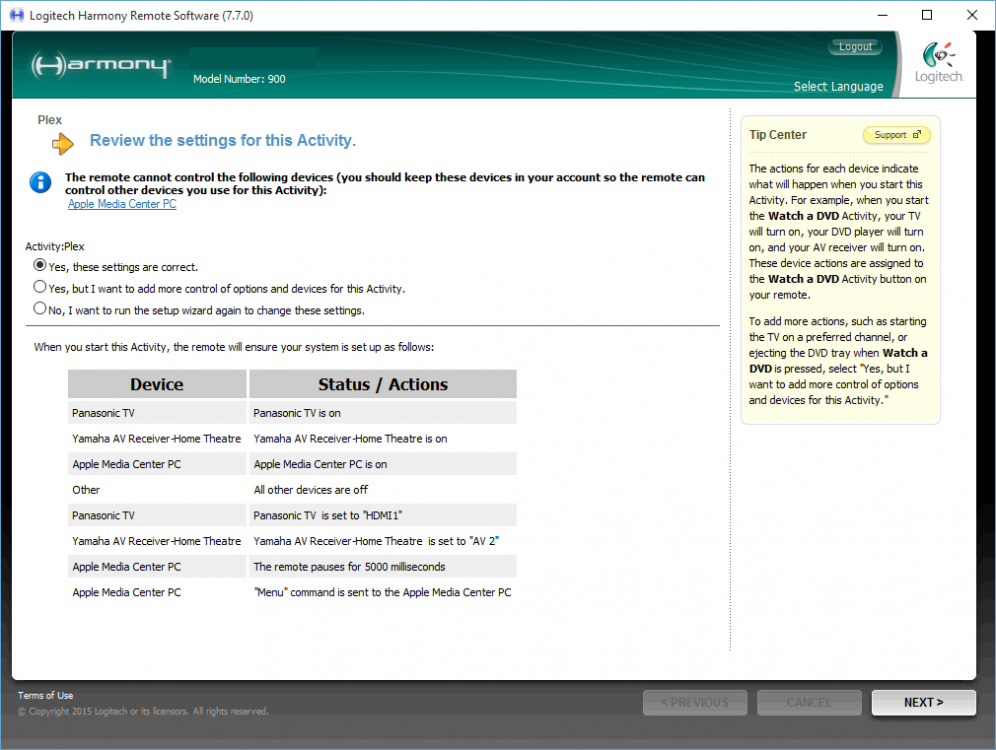The height and width of the screenshot is (750, 996).
Task: Click the CANCEL button
Action: pyautogui.click(x=809, y=702)
